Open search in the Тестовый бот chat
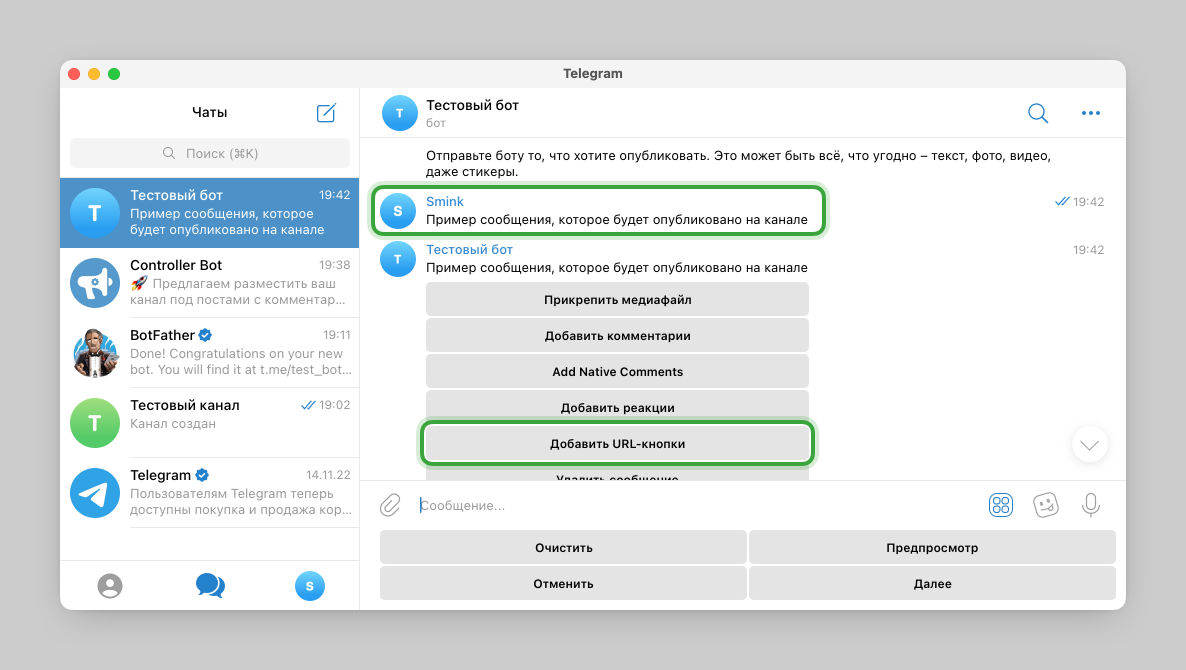 [x=1037, y=113]
